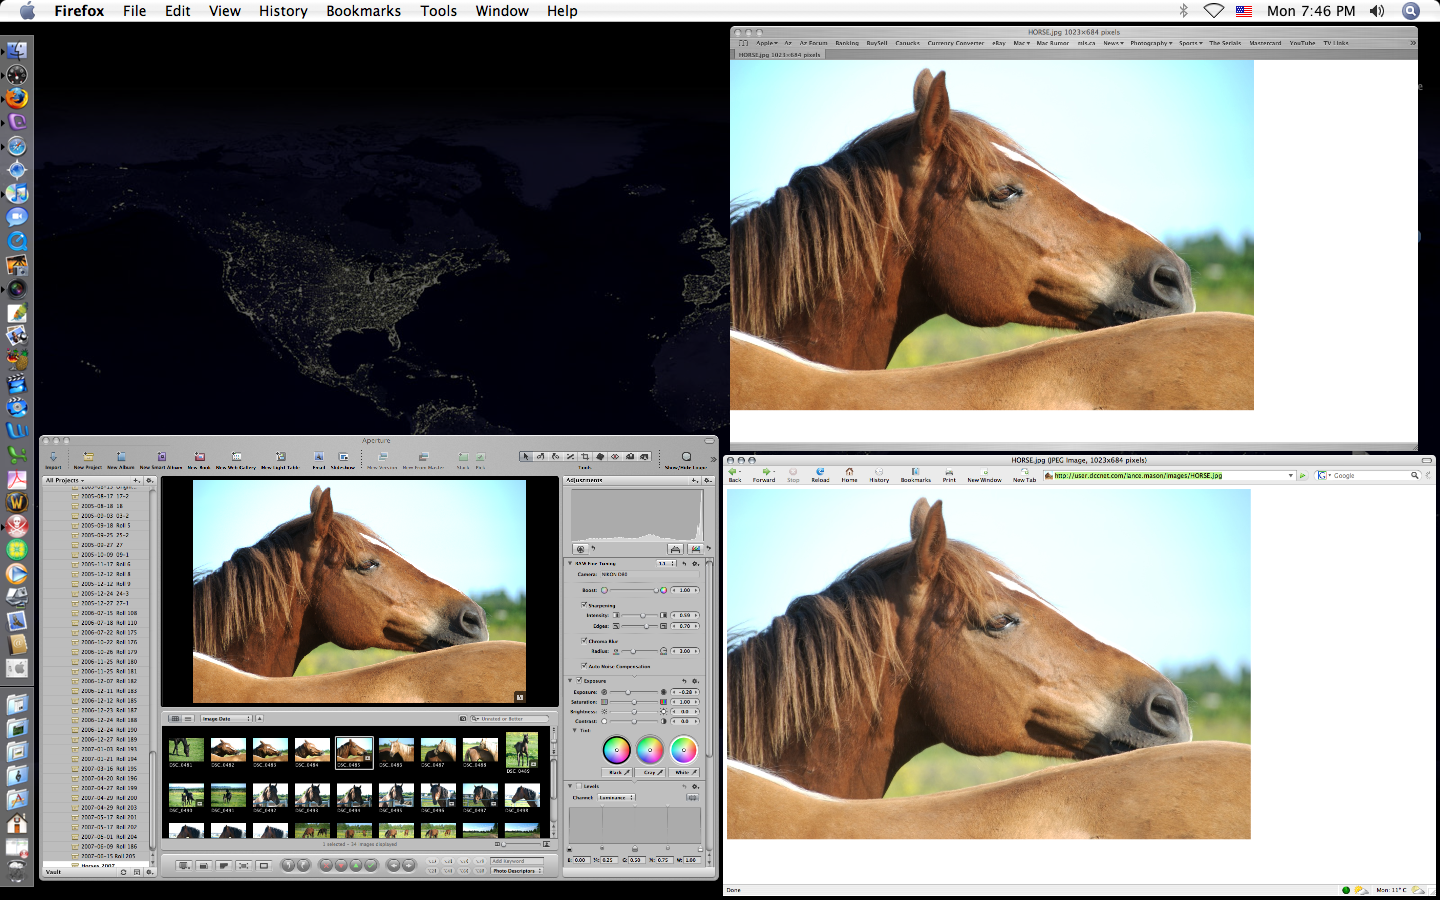The width and height of the screenshot is (1440, 900).
Task: Click the White tint eyedropper button
Action: tap(684, 772)
